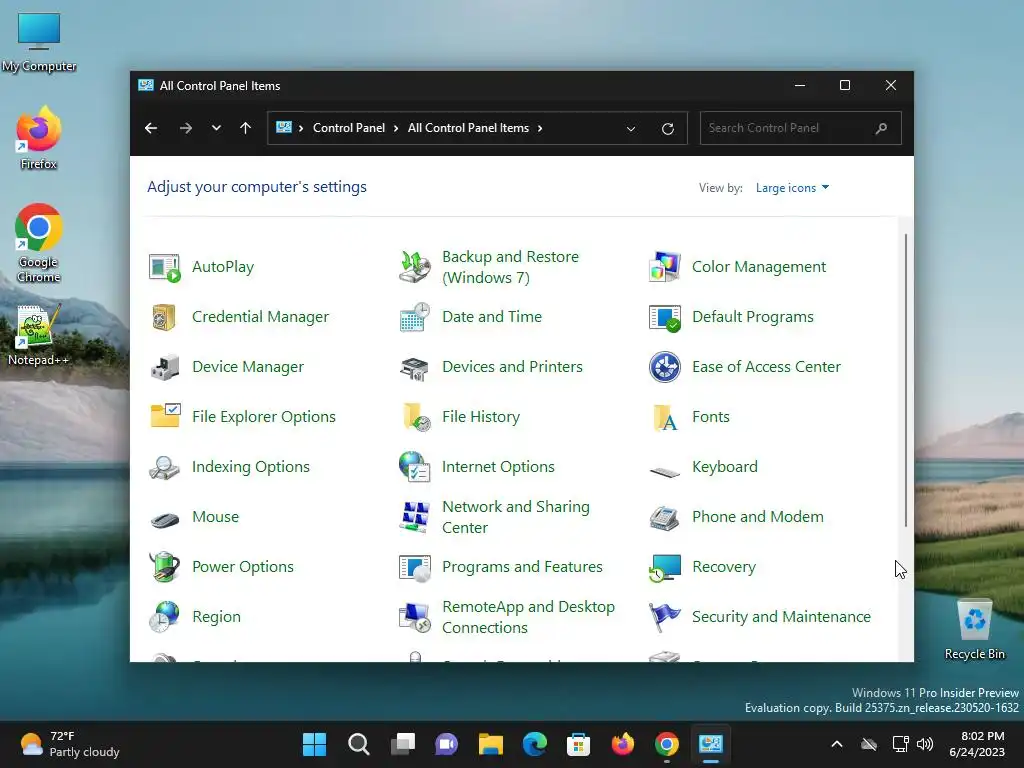Open the Mouse text link
The height and width of the screenshot is (768, 1024).
coord(216,517)
